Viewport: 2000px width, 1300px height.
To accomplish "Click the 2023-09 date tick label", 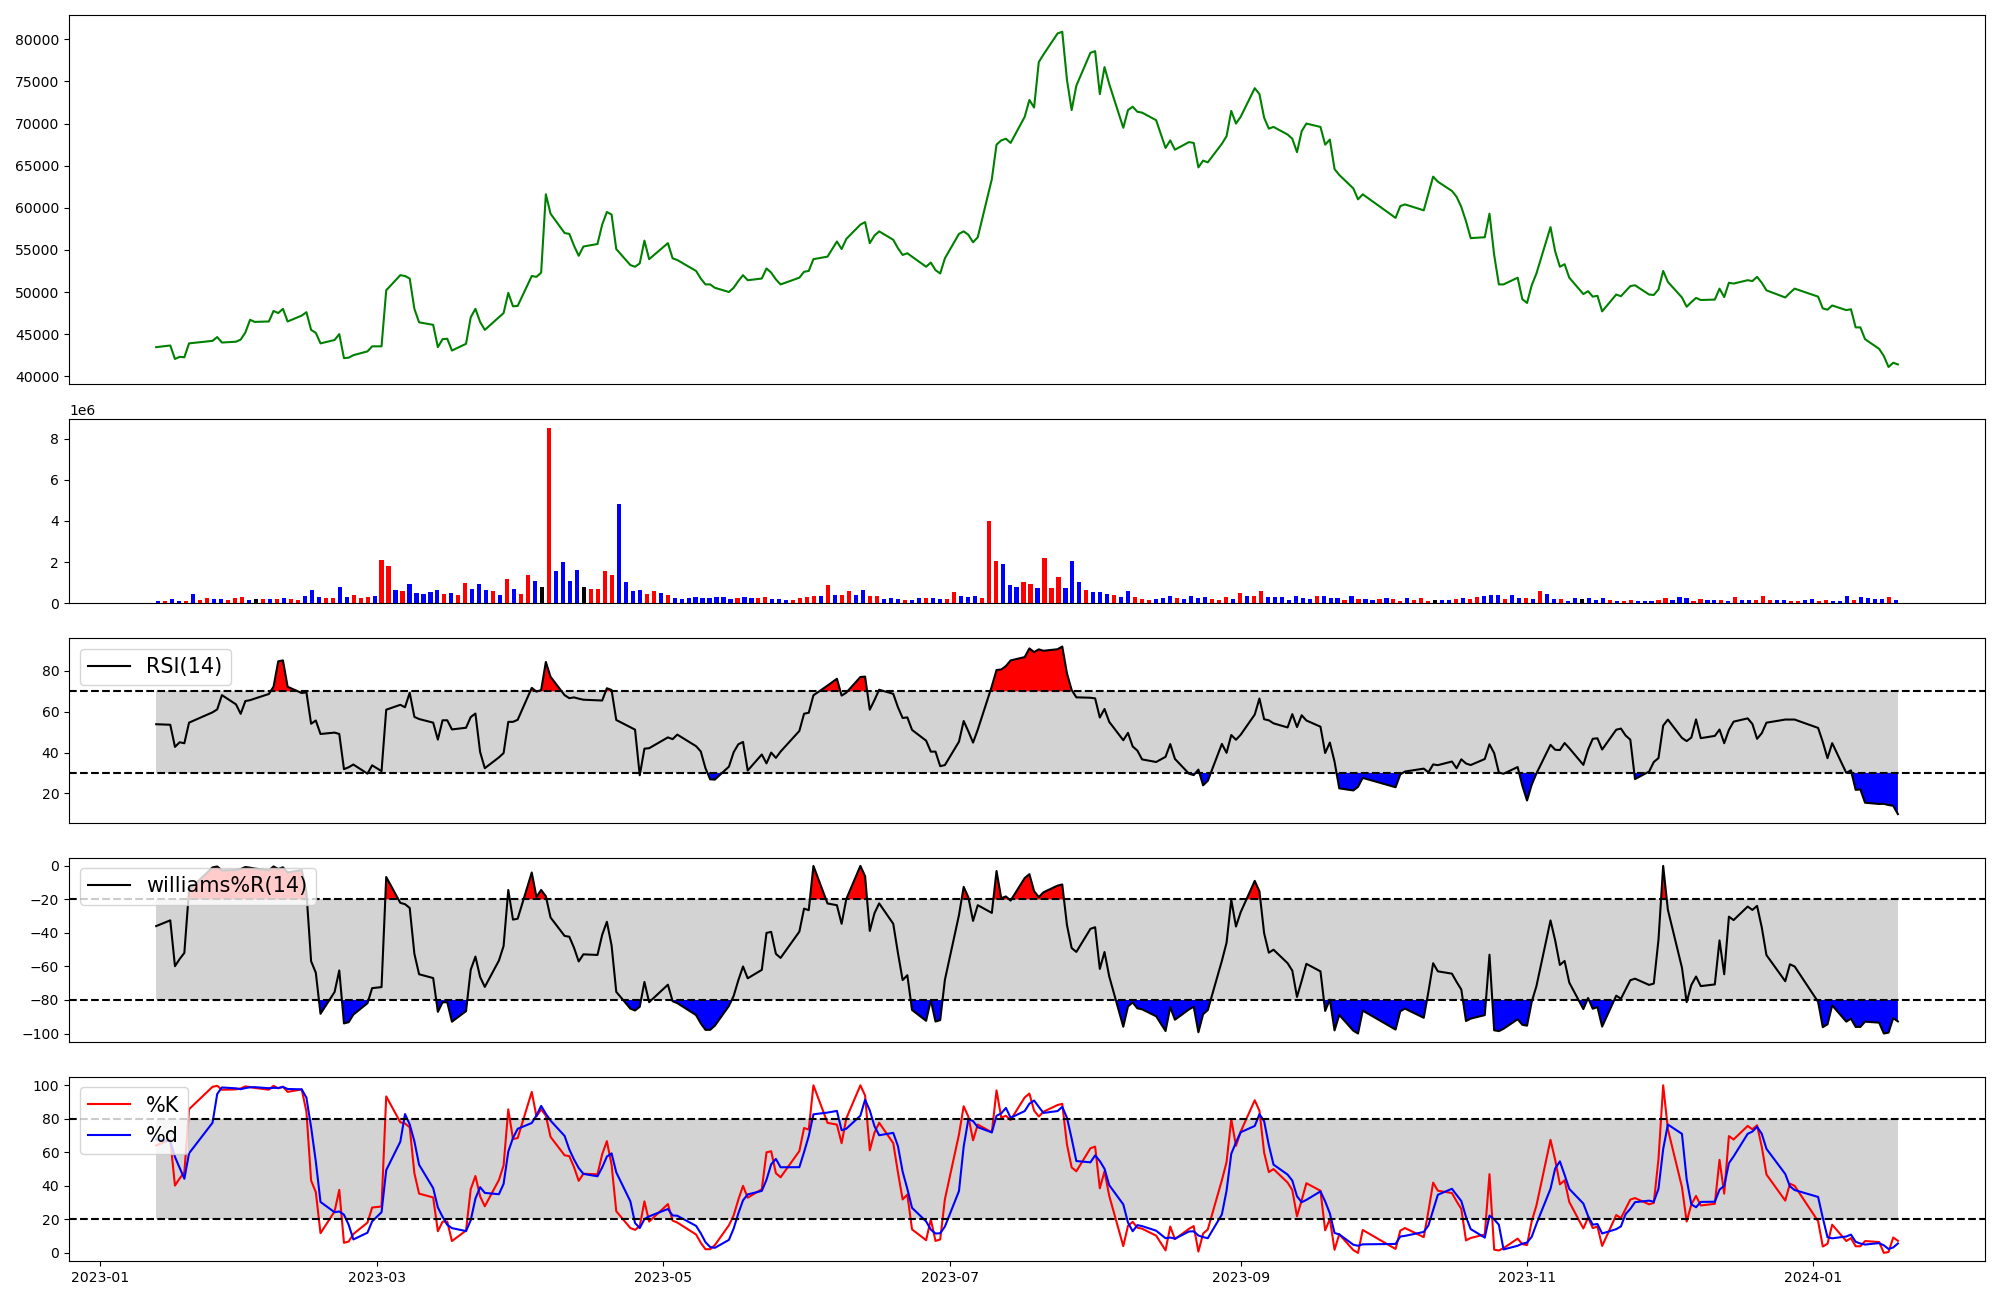I will tap(1241, 1277).
